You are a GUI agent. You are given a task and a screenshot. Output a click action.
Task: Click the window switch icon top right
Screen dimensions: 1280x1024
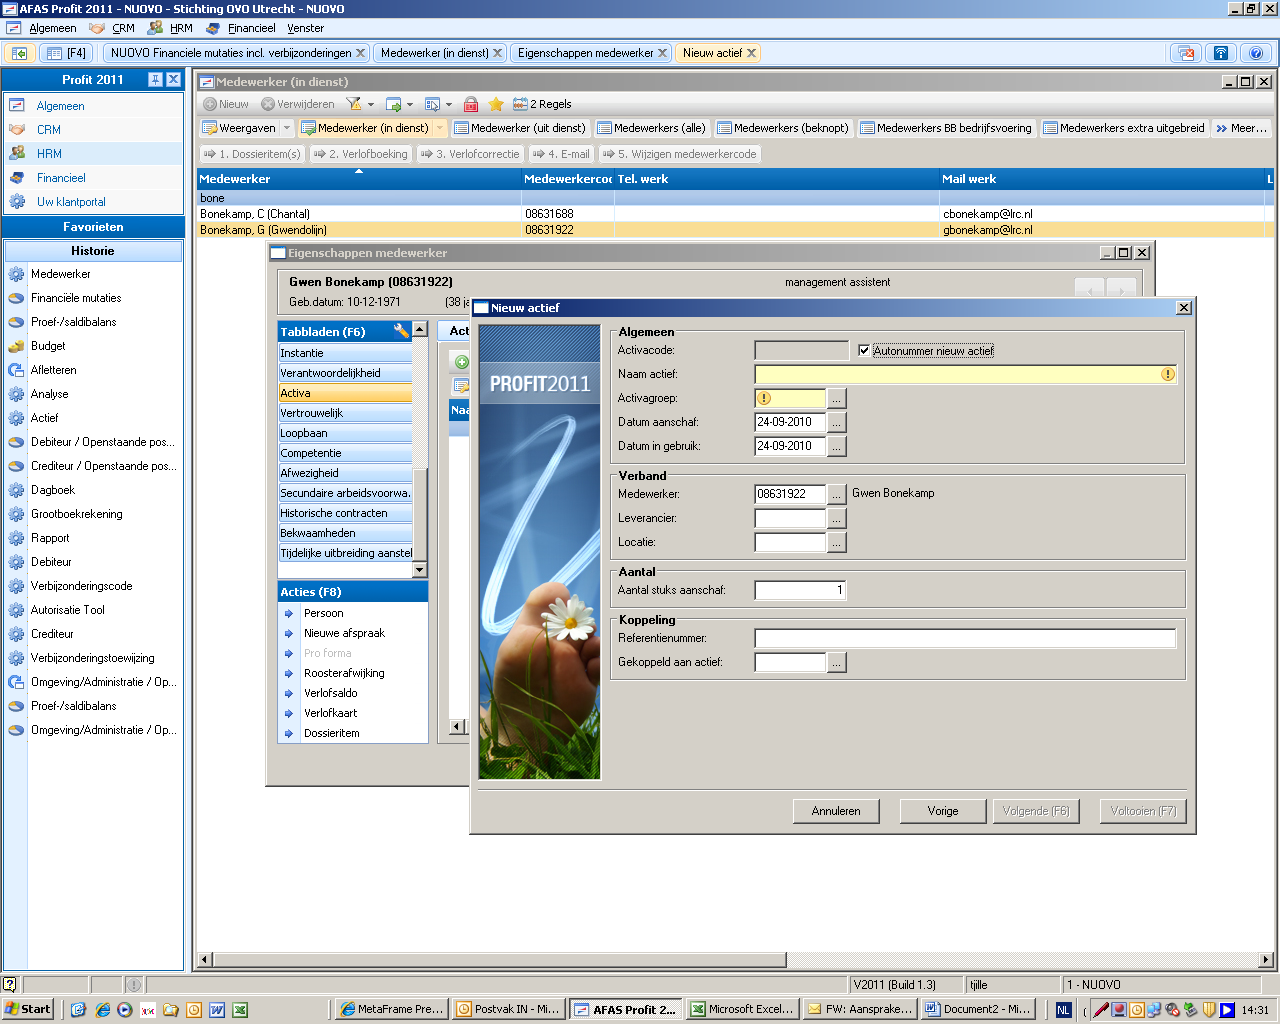point(1186,53)
